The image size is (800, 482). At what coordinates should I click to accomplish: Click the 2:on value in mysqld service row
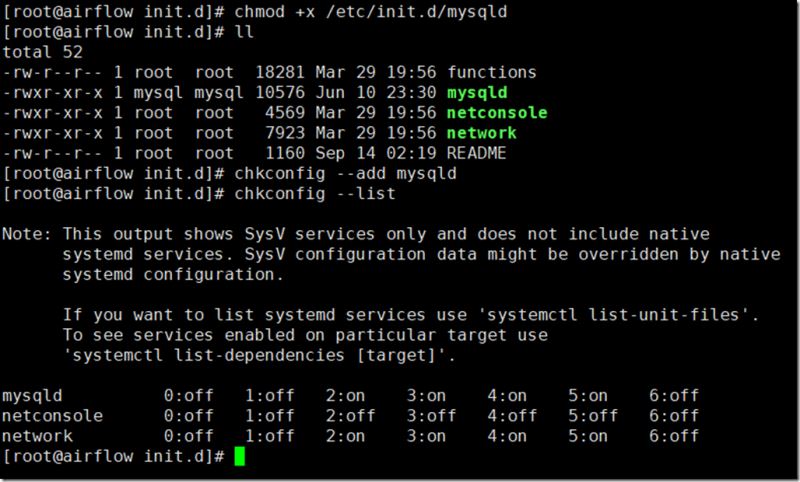345,396
